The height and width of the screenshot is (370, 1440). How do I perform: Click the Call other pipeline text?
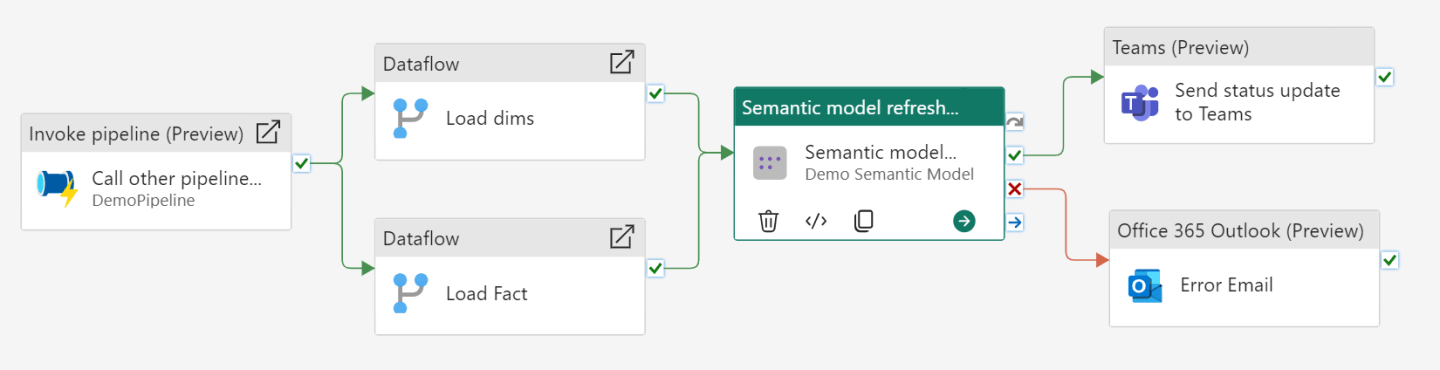click(176, 179)
